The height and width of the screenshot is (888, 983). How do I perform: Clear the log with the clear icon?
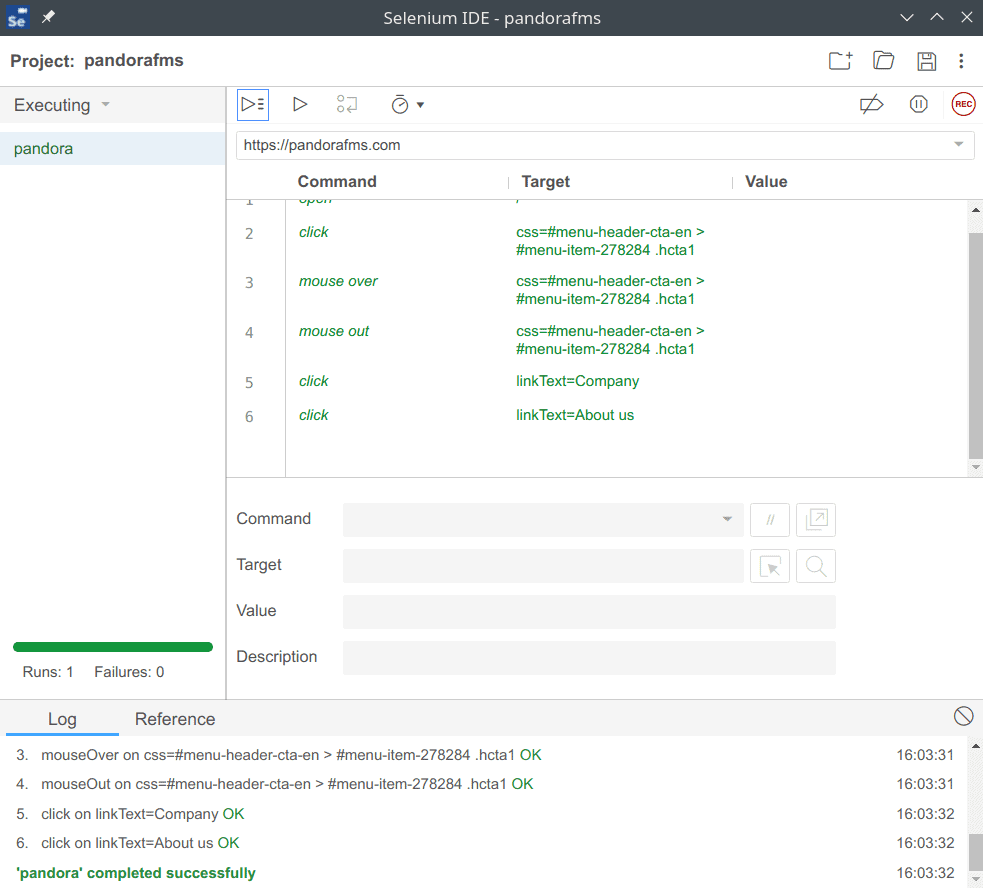click(964, 716)
